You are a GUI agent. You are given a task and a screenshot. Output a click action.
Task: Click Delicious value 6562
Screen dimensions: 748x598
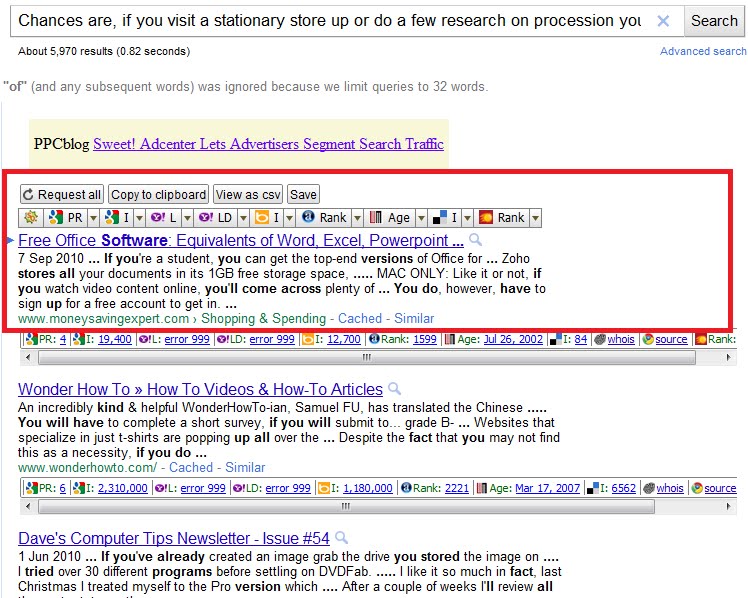coord(623,488)
